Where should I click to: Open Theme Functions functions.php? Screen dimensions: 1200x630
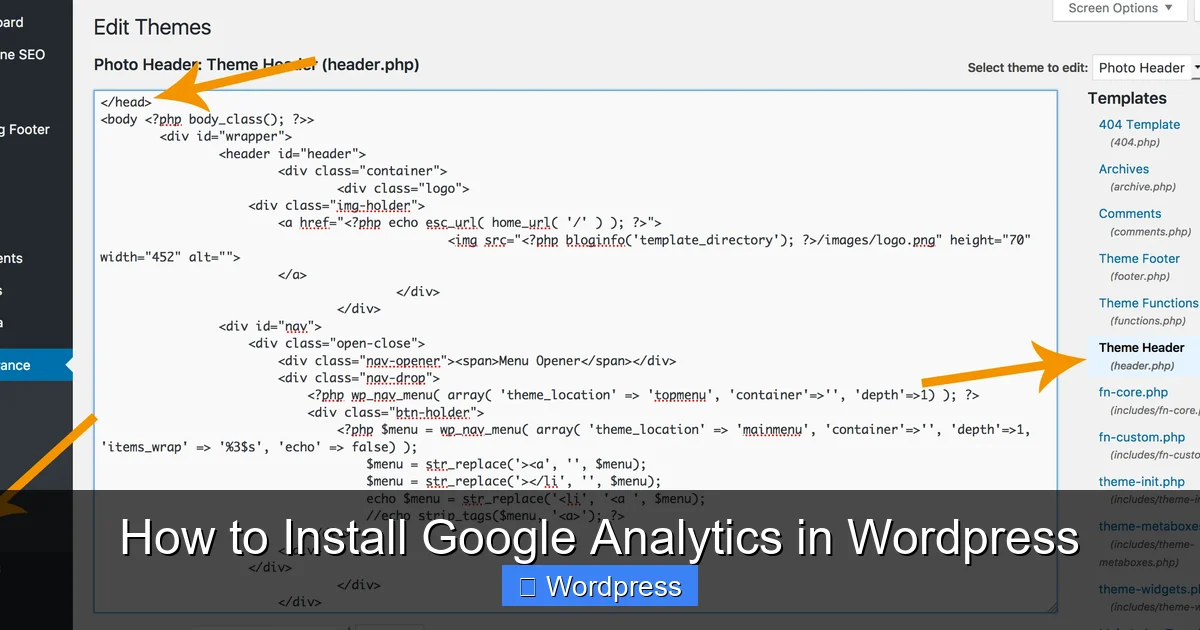point(1147,303)
